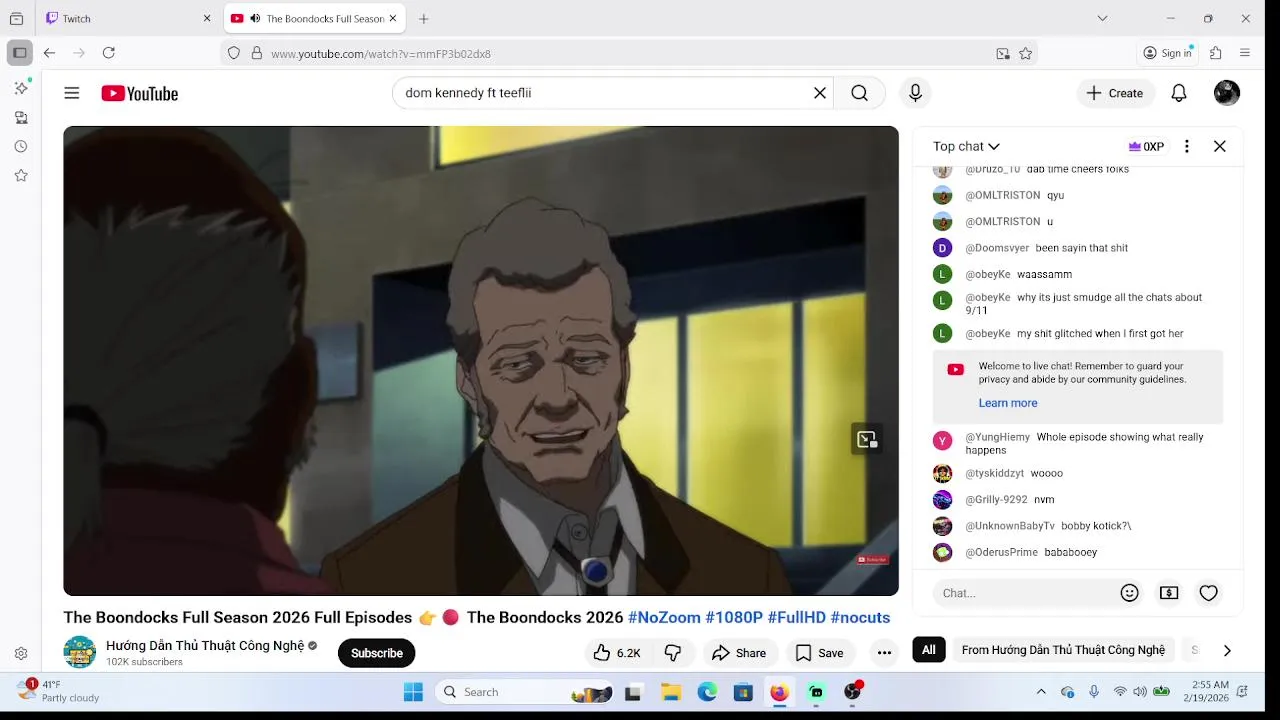
Task: Open sidebar settings gear
Action: (x=20, y=654)
